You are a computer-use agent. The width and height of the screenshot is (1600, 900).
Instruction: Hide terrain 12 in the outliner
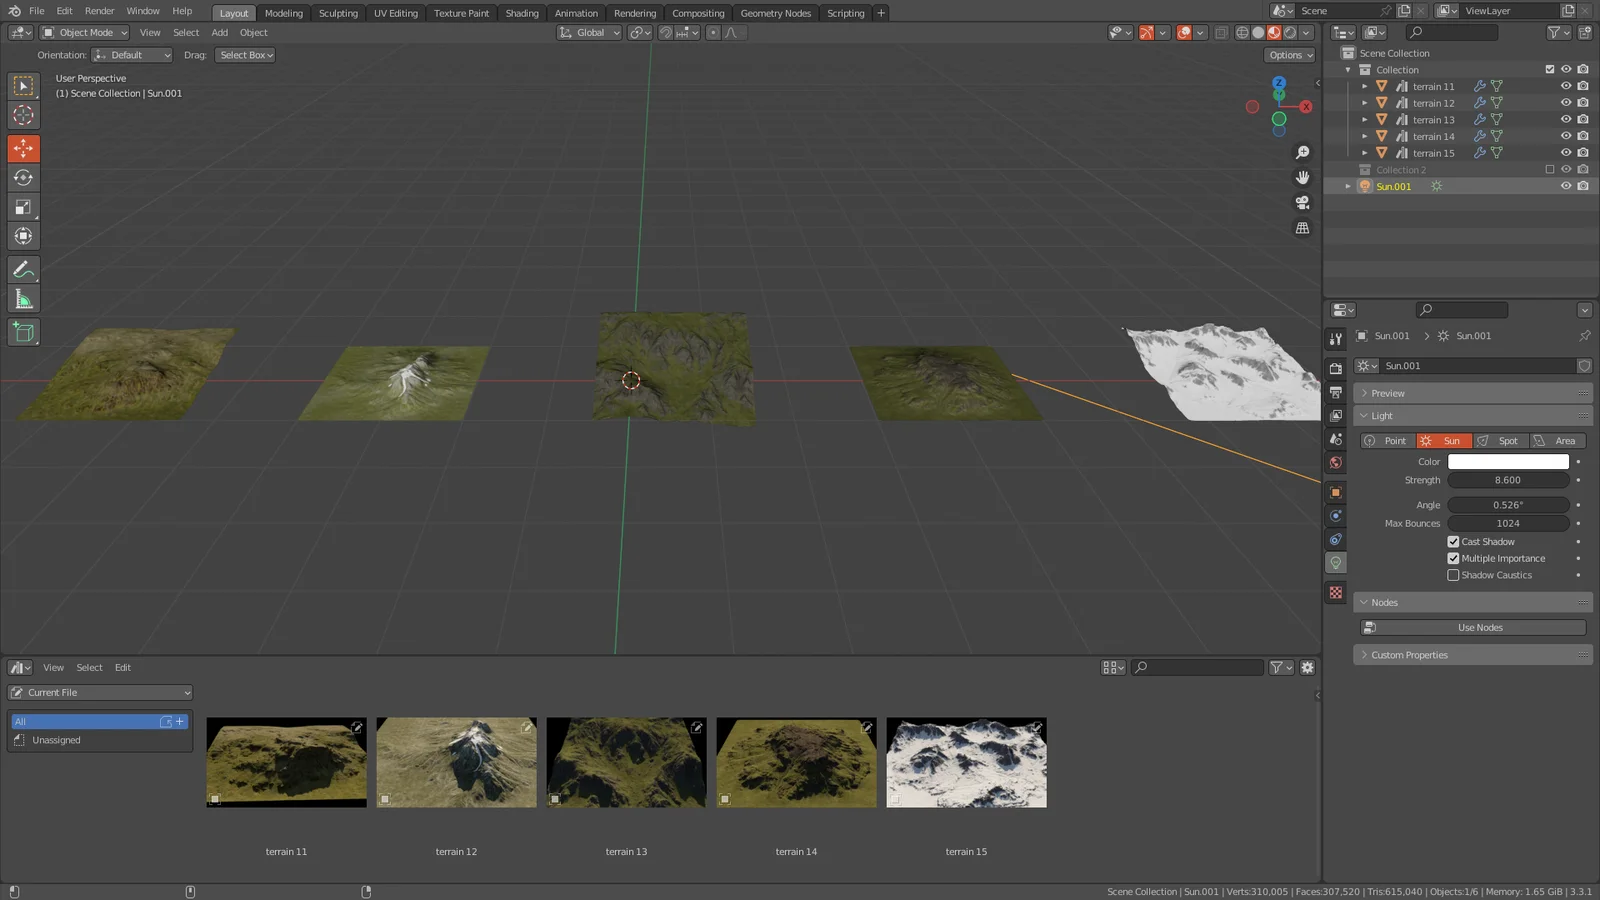(1565, 102)
